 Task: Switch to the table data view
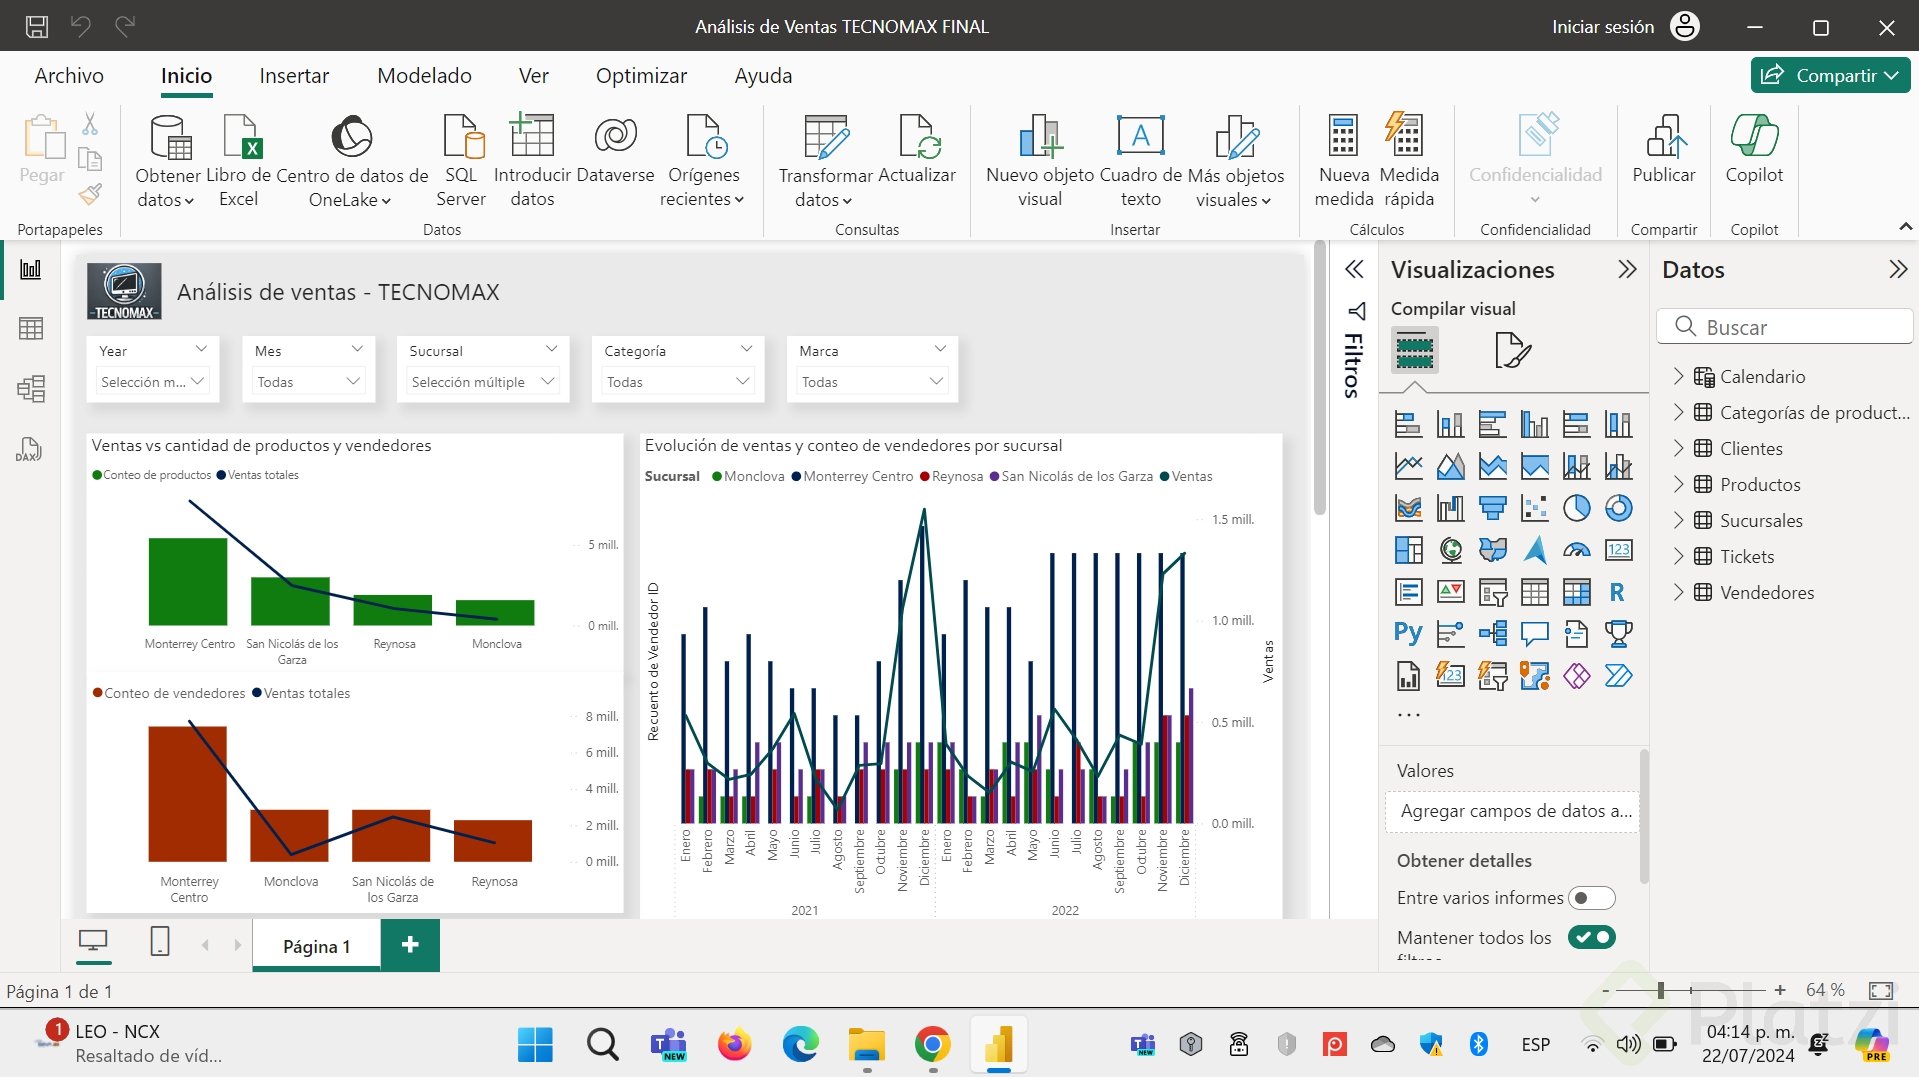click(x=31, y=329)
